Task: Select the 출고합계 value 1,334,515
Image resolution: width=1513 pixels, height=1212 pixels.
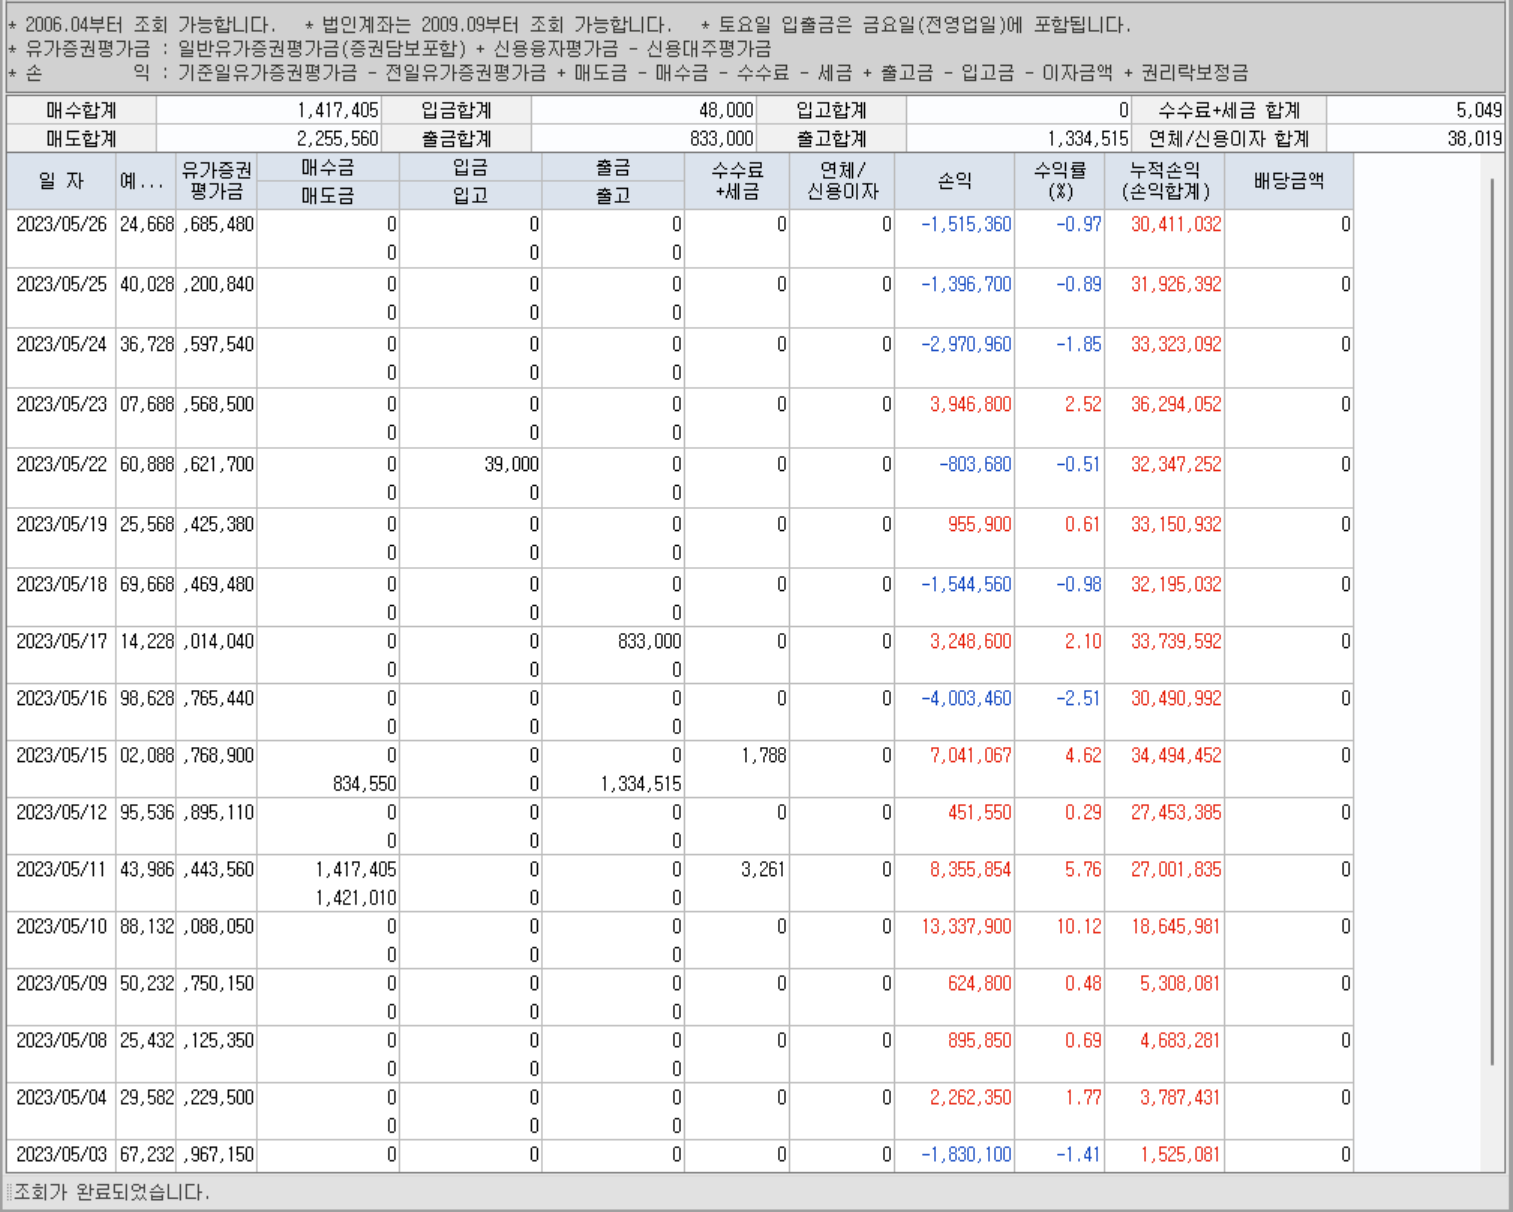Action: (1088, 139)
